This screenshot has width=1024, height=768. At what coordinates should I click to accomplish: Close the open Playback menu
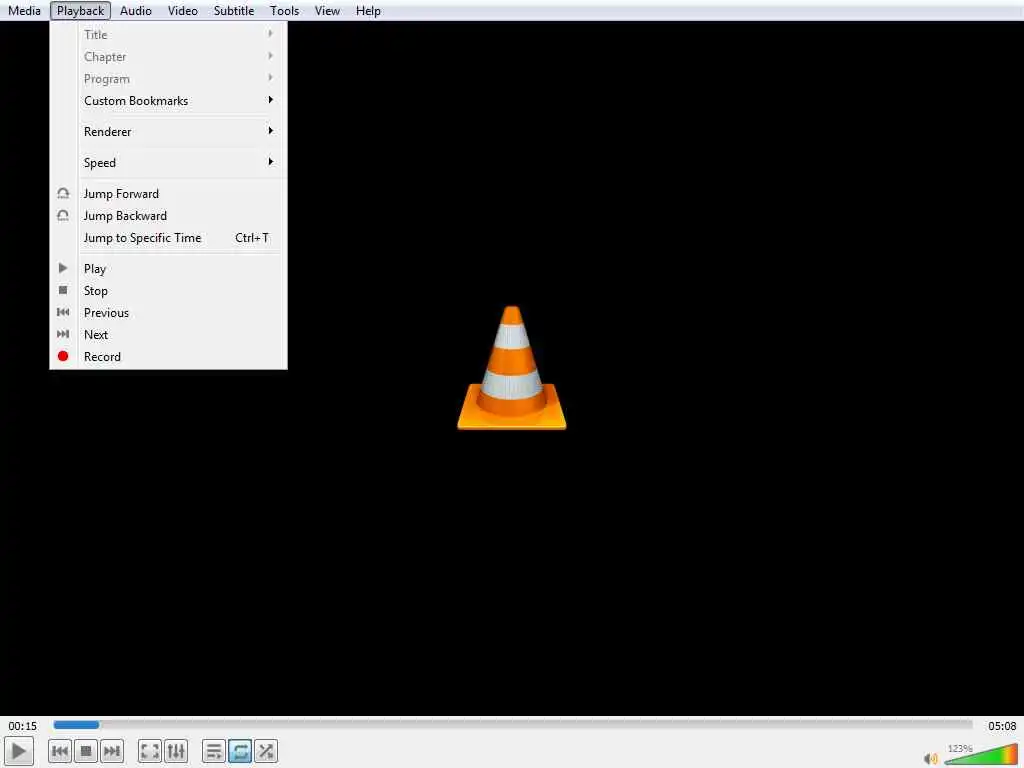pos(80,10)
